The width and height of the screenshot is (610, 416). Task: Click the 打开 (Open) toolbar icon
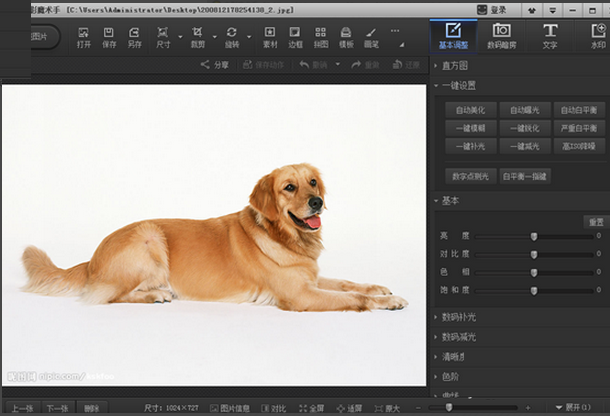pos(83,37)
